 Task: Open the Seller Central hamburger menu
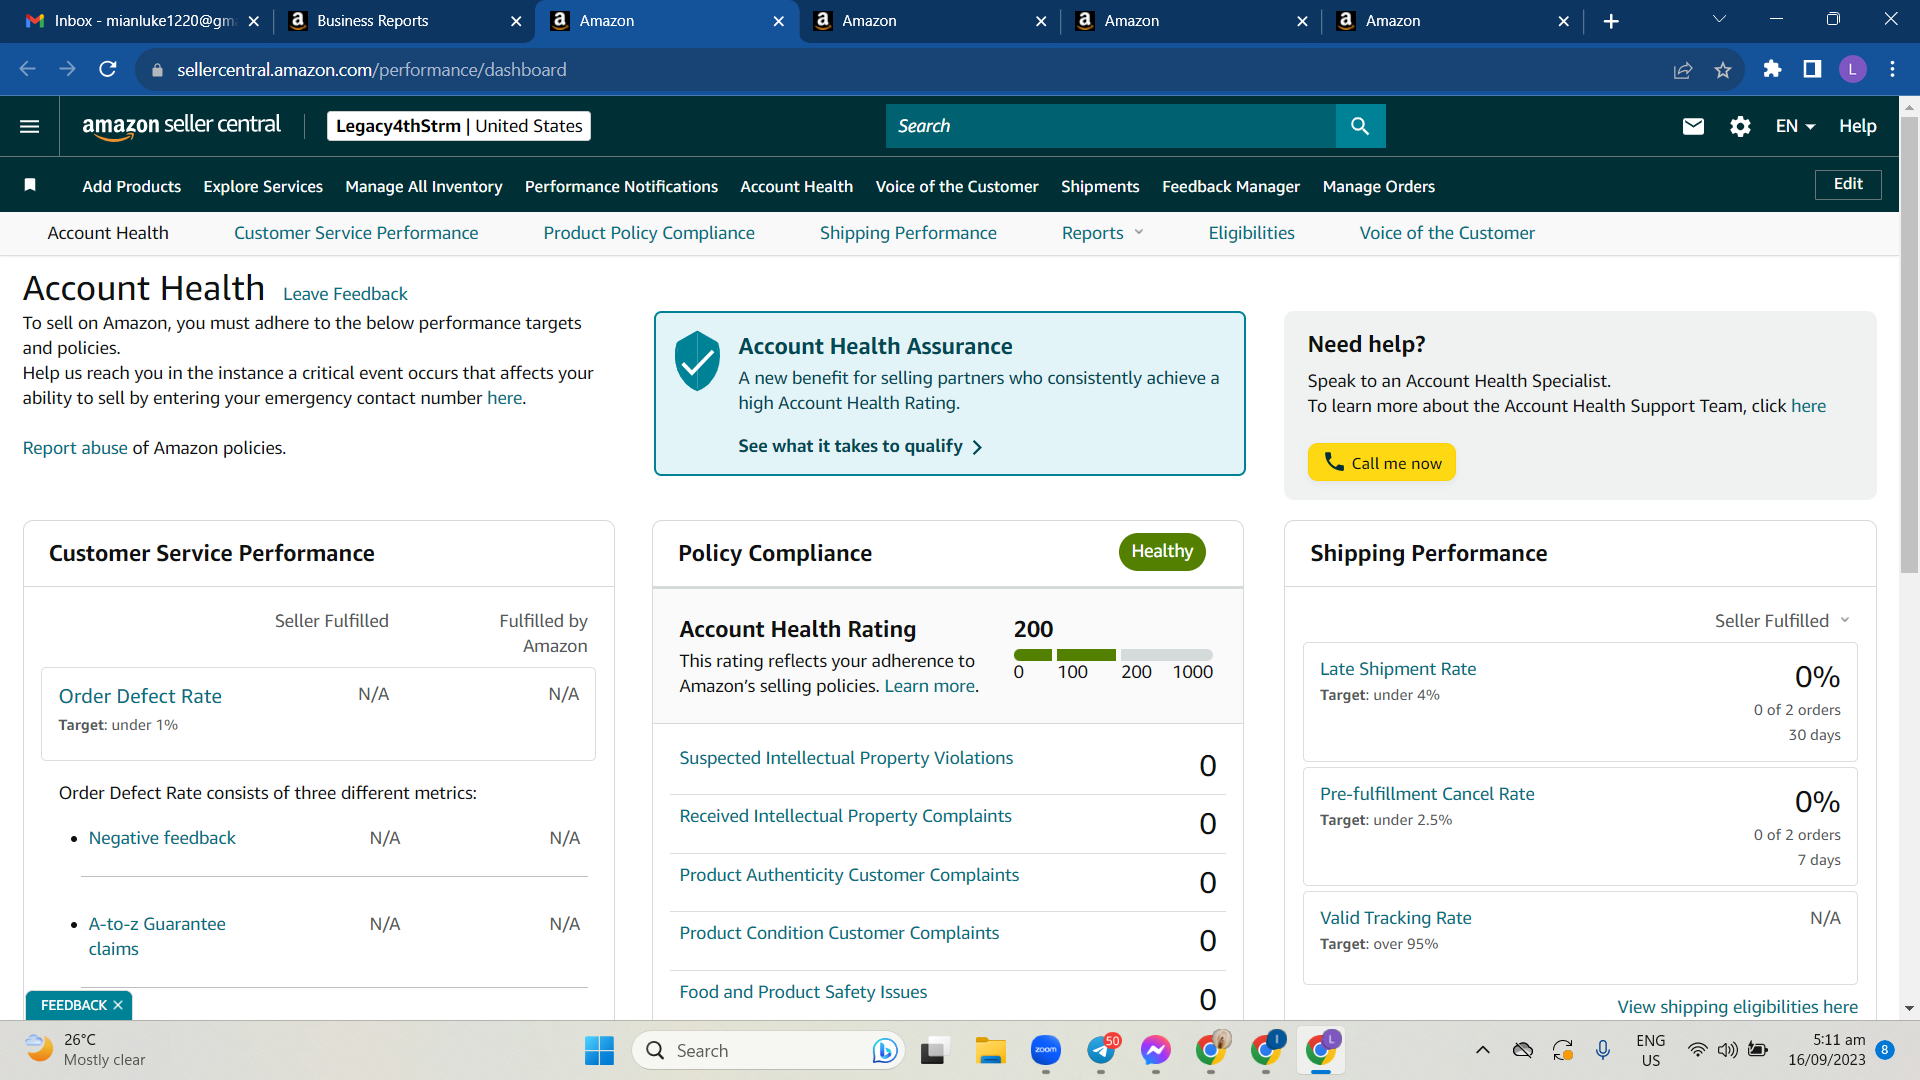click(30, 126)
